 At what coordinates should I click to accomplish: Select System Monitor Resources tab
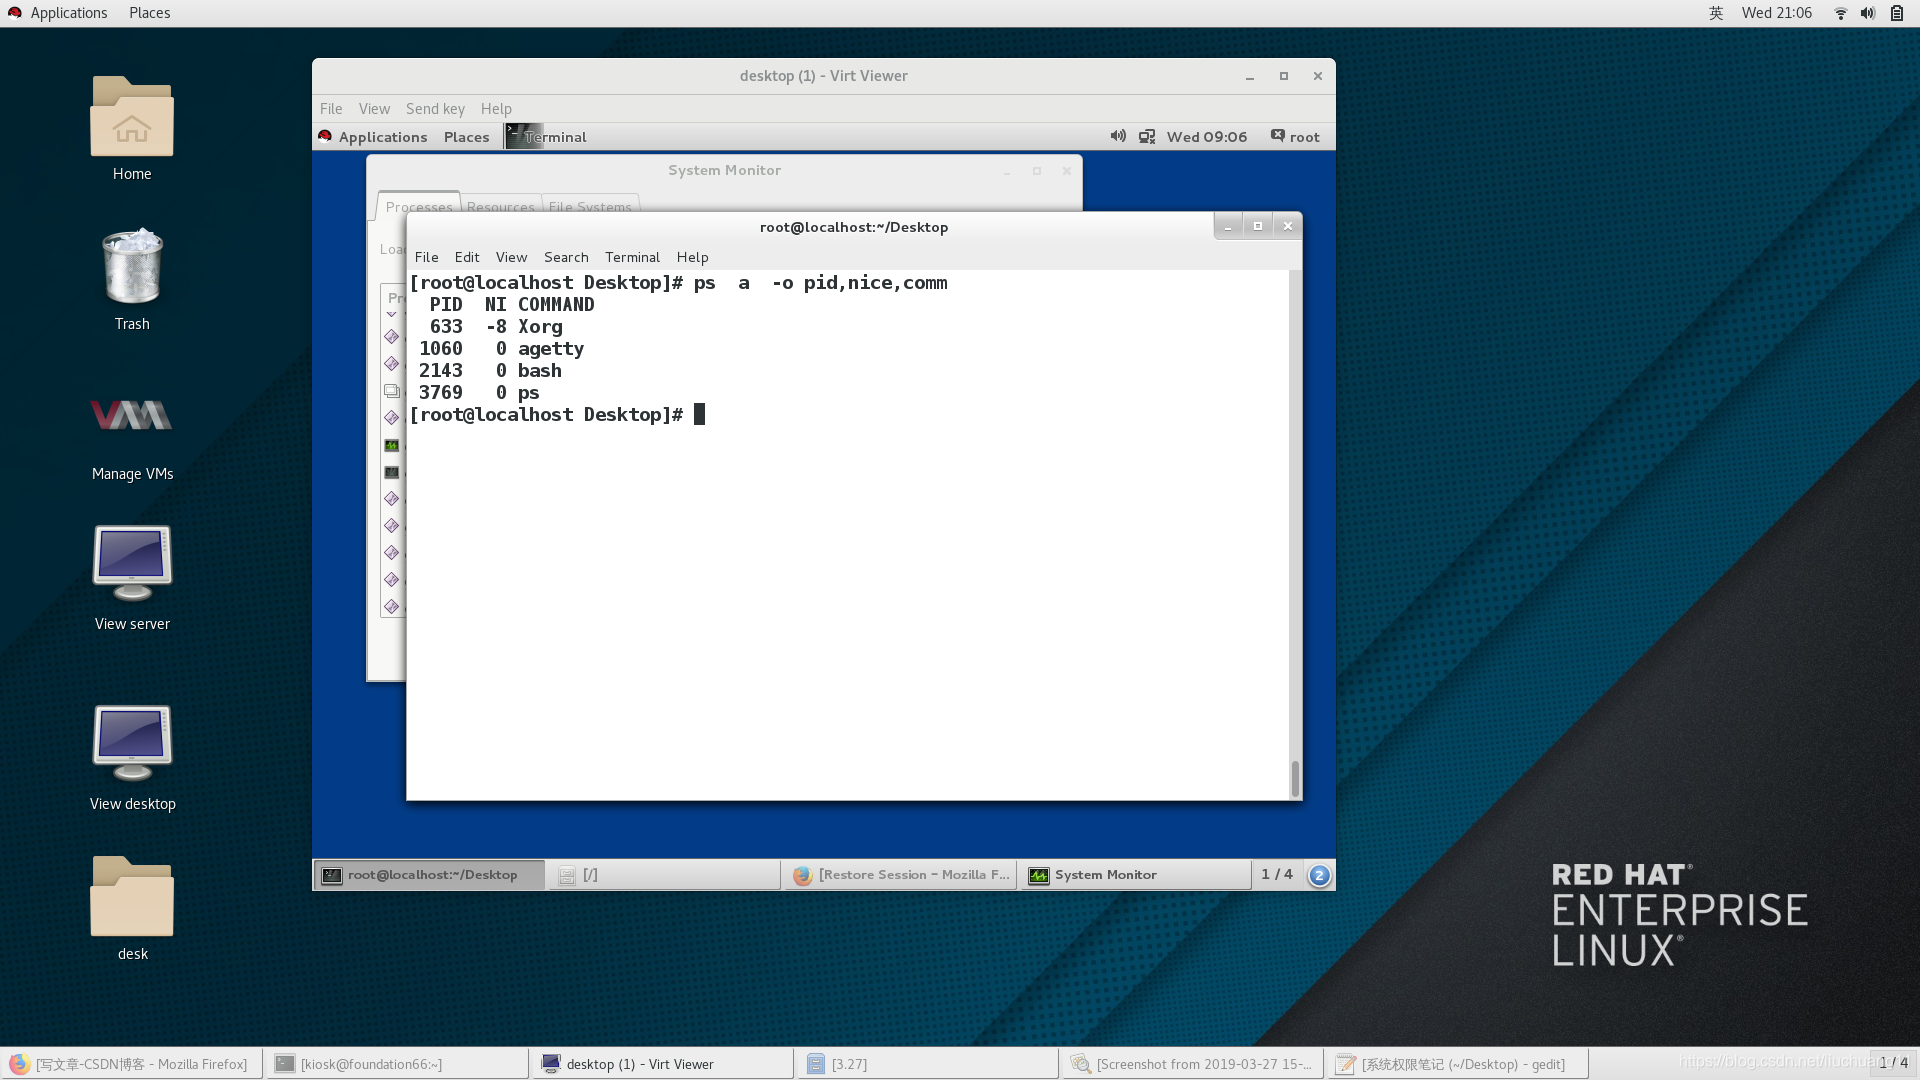(x=500, y=206)
